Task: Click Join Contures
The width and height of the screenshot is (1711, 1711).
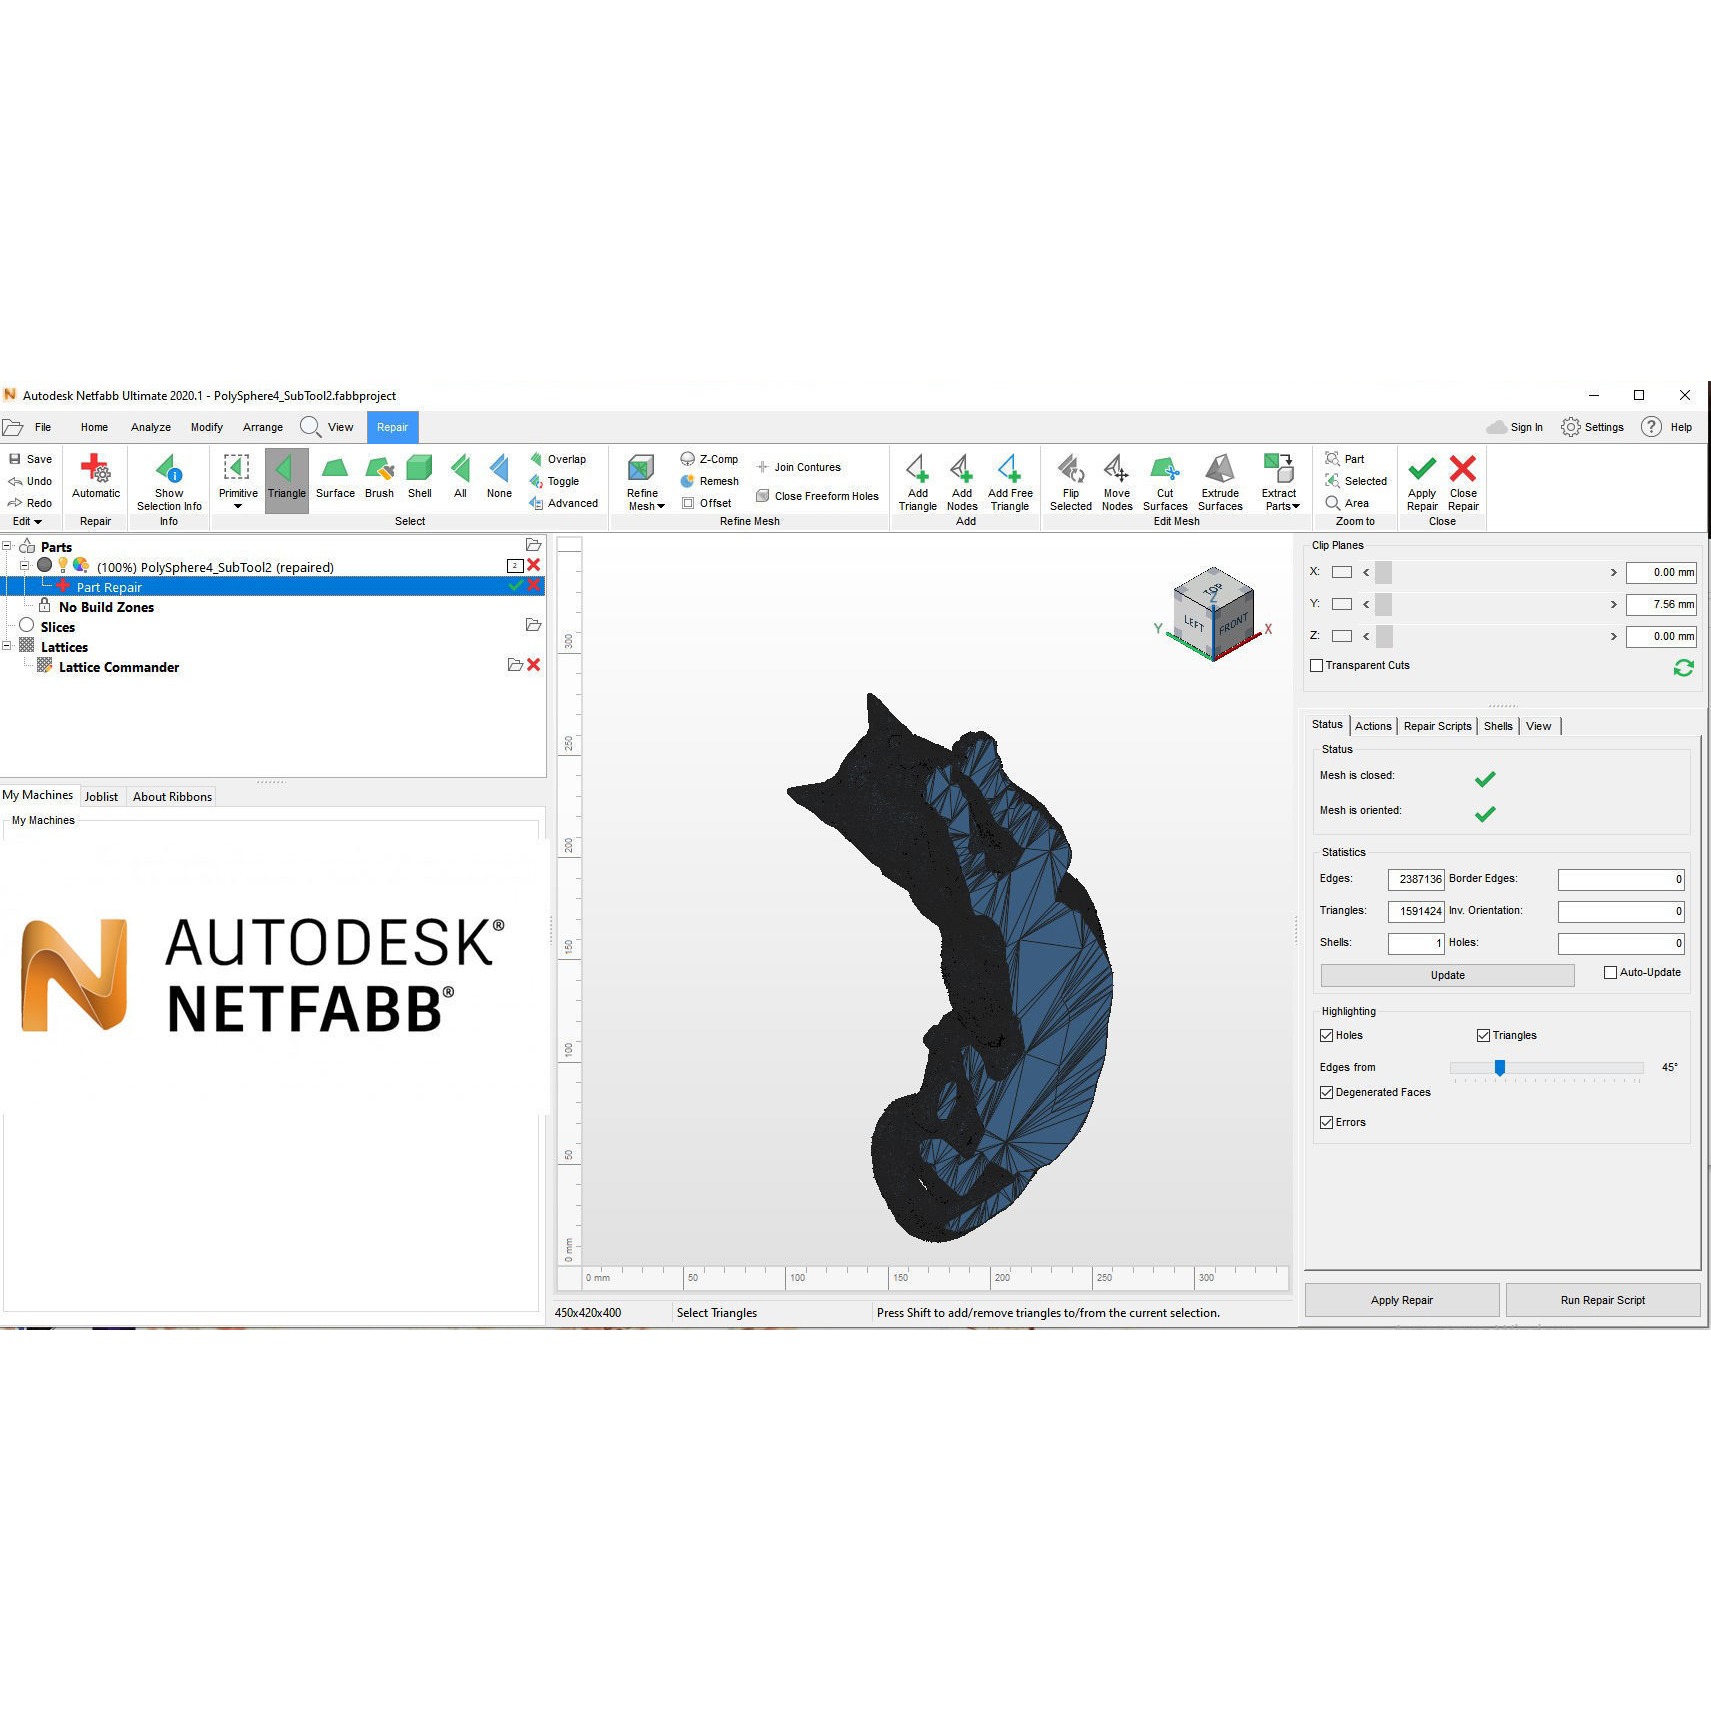Action: point(799,467)
